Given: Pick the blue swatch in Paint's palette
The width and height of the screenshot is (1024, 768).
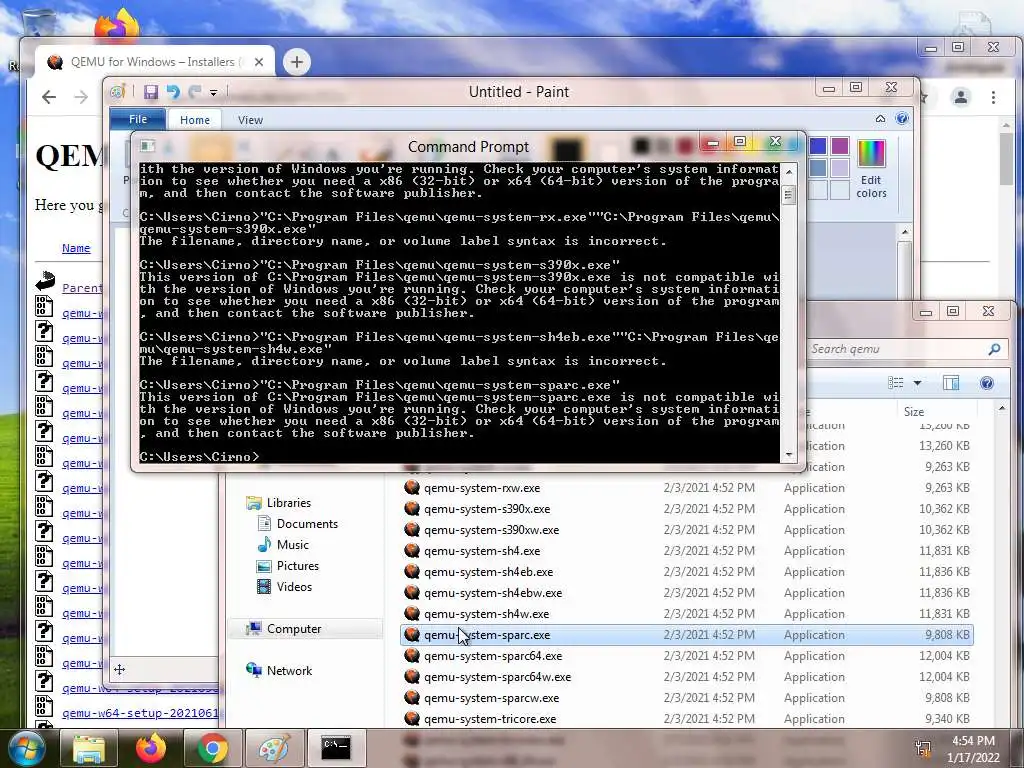Looking at the screenshot, I should pyautogui.click(x=818, y=146).
